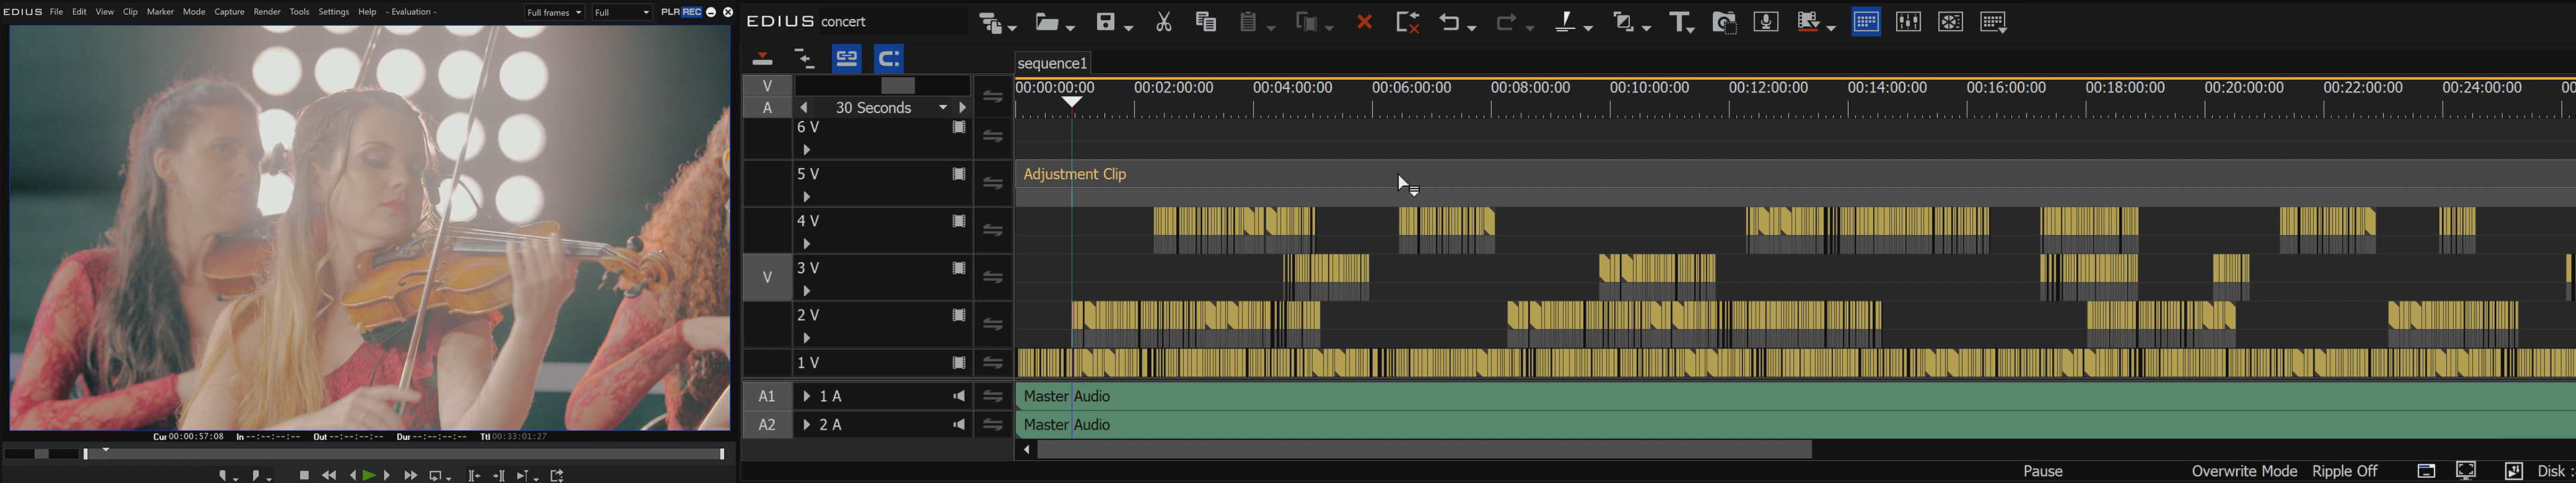
Task: Click the Save project icon
Action: coord(1106,22)
